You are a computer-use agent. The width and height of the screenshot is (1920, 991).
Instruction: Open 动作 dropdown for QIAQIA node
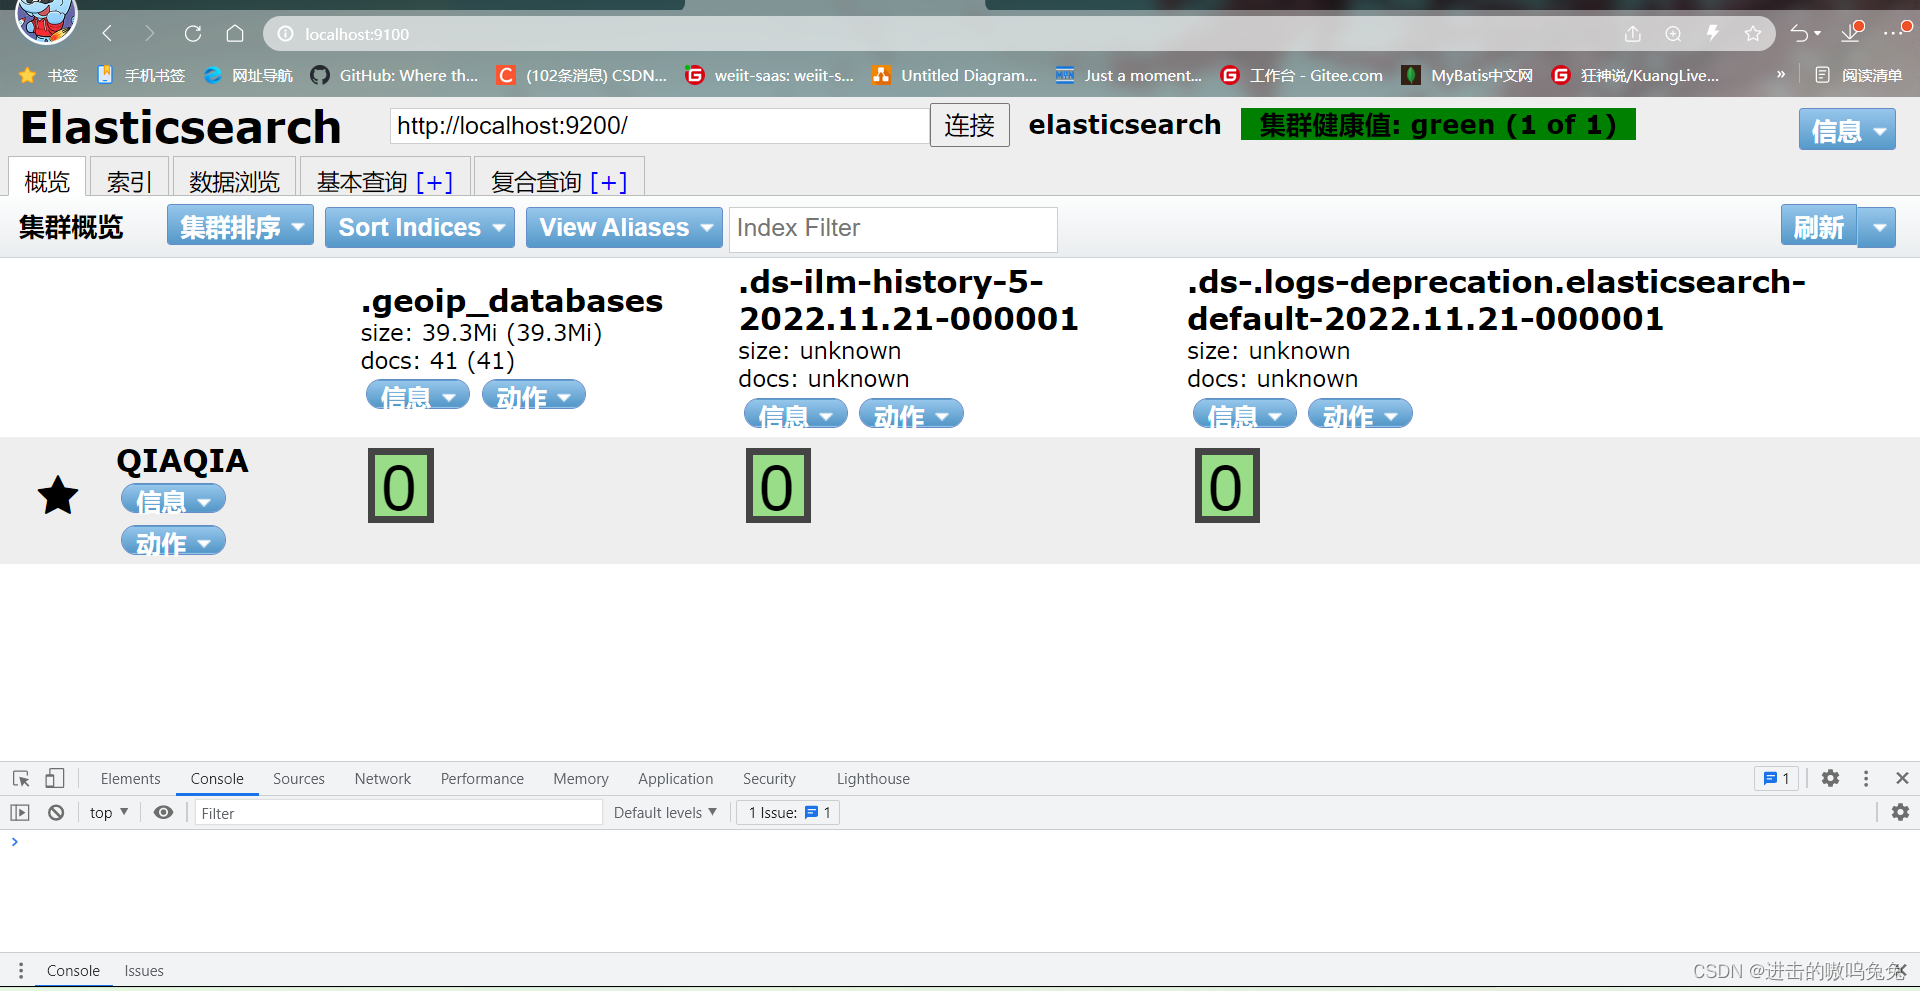point(173,541)
